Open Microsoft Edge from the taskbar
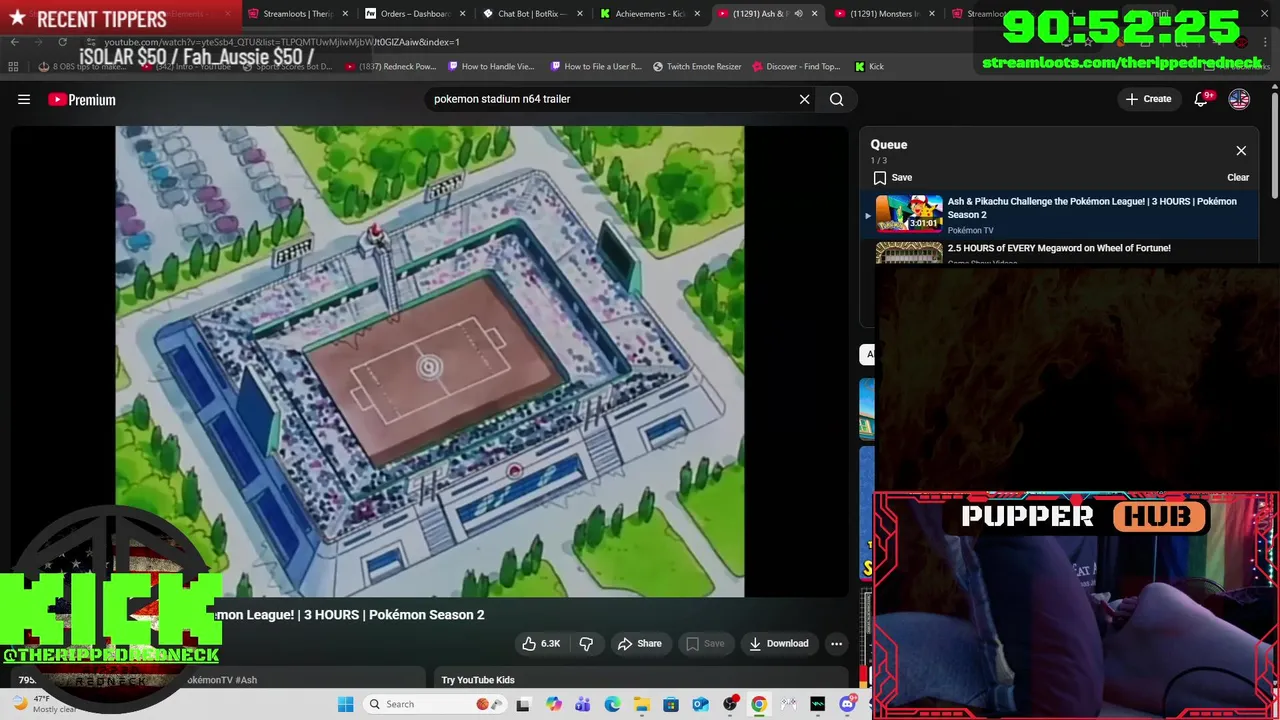The height and width of the screenshot is (720, 1280). (x=612, y=704)
